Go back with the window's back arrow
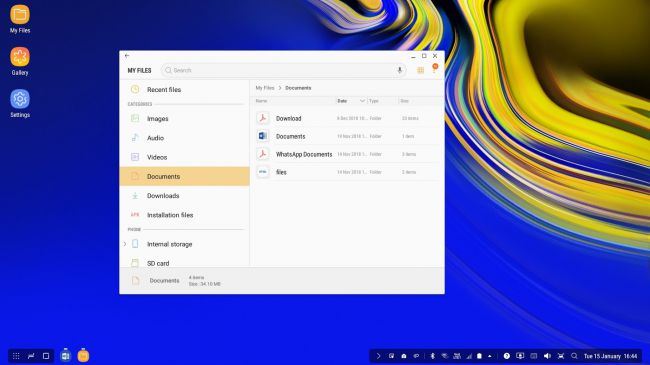The image size is (650, 365). [x=127, y=56]
